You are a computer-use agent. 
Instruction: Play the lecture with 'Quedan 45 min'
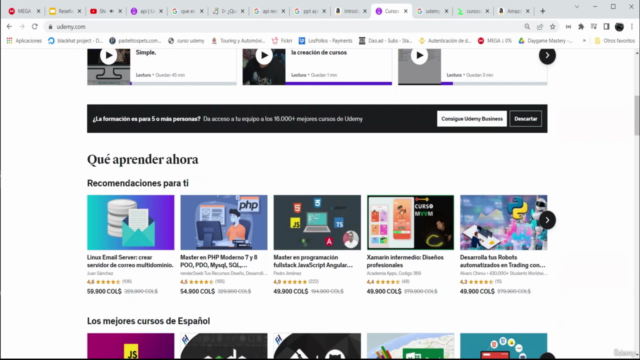(x=109, y=56)
